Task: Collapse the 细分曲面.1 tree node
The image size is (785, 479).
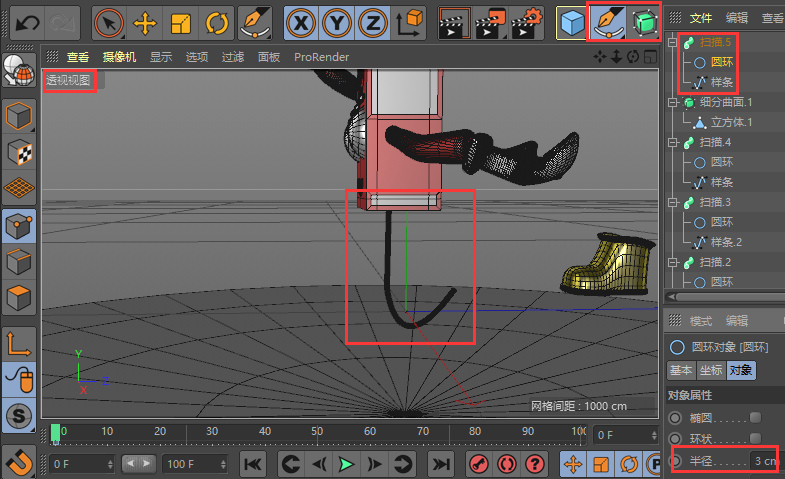Action: pos(673,103)
